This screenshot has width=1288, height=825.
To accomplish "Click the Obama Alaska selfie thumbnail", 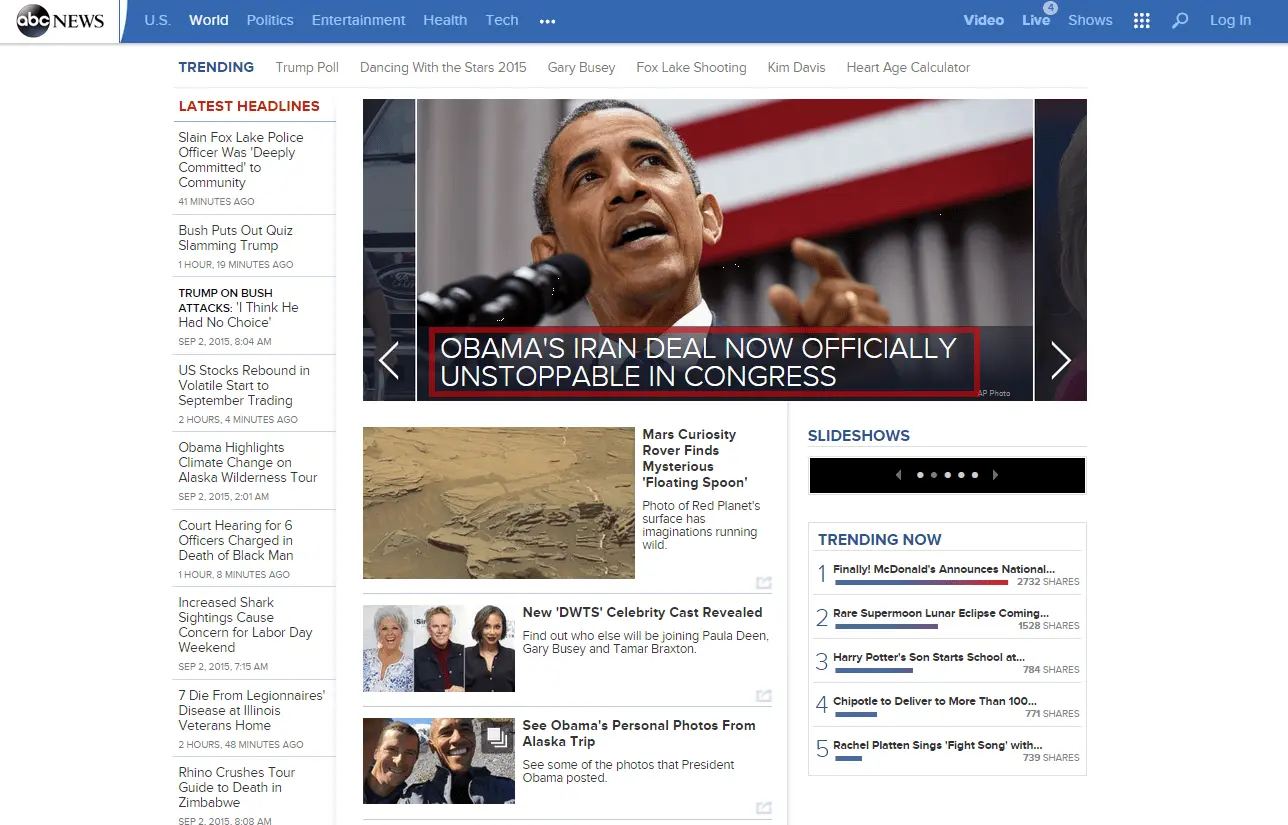I will pos(439,761).
